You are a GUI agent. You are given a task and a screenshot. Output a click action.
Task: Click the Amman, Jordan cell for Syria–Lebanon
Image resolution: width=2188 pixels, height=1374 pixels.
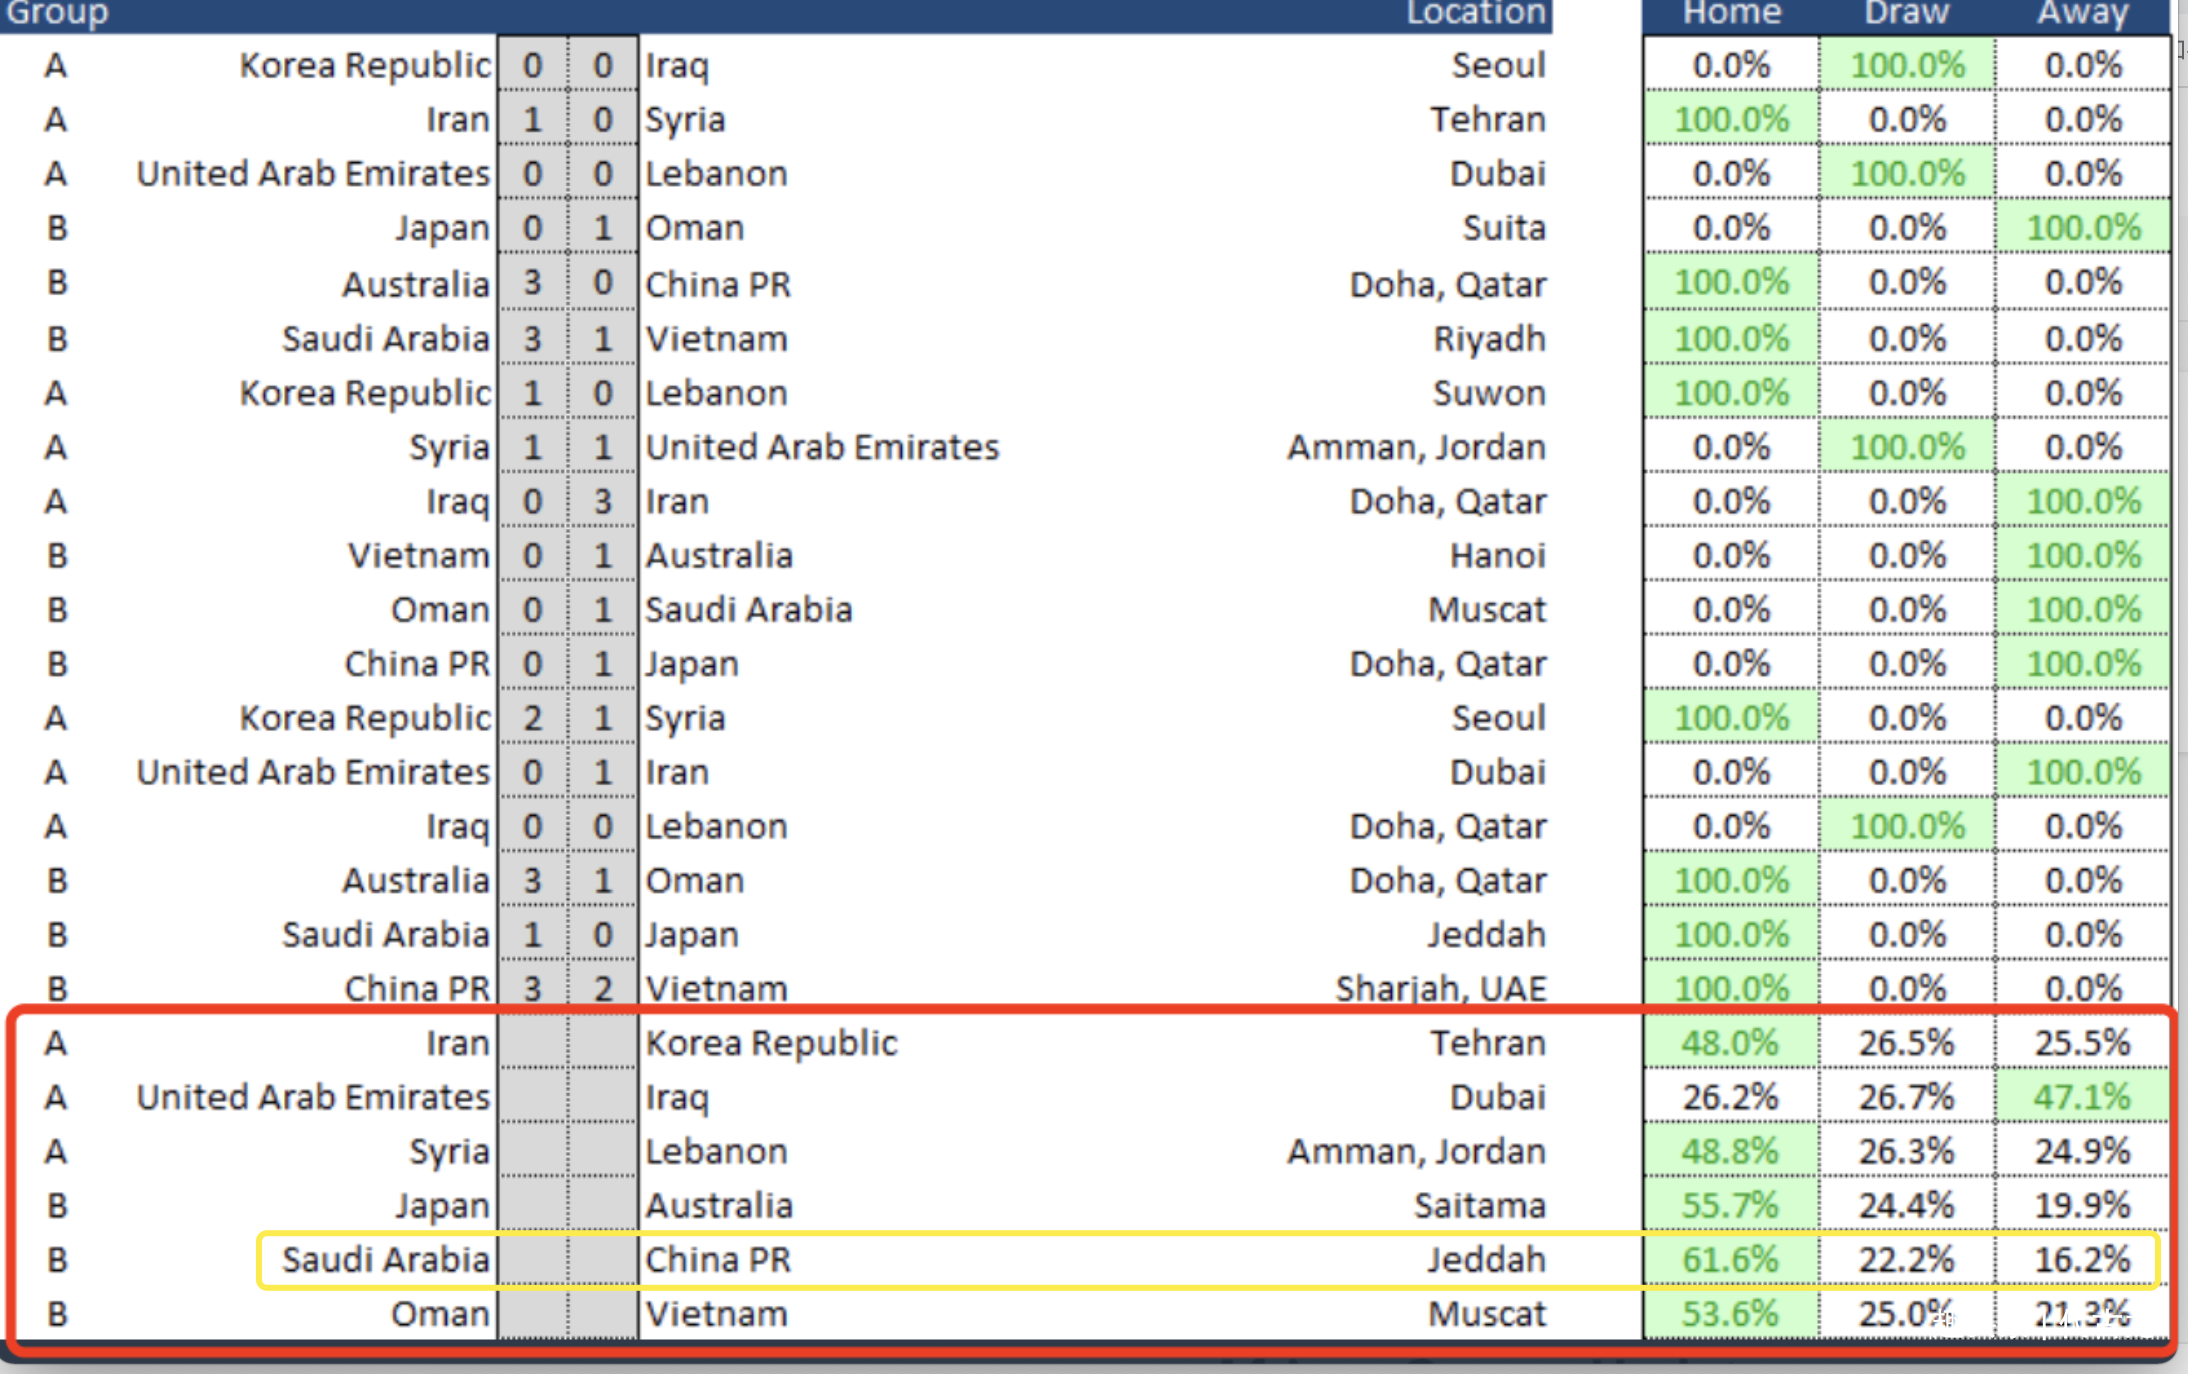1416,1152
